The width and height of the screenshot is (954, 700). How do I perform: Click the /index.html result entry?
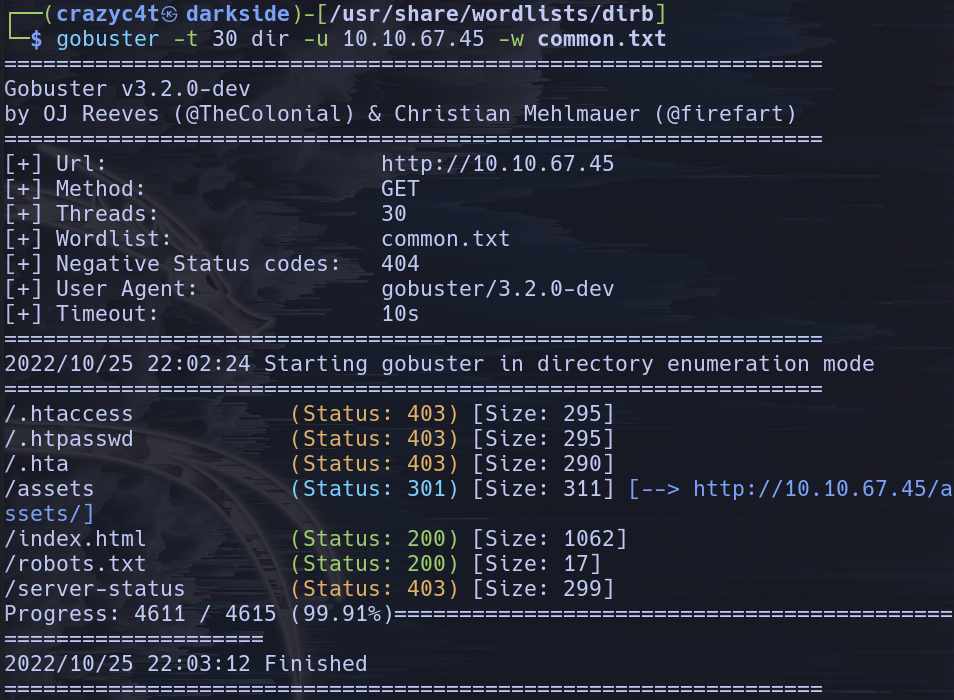(x=75, y=539)
